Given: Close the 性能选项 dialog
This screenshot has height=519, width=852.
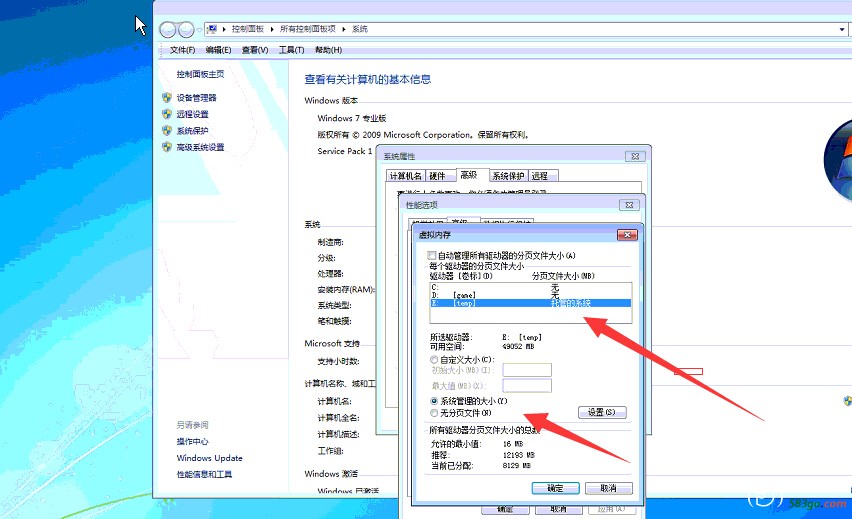Looking at the screenshot, I should point(629,205).
